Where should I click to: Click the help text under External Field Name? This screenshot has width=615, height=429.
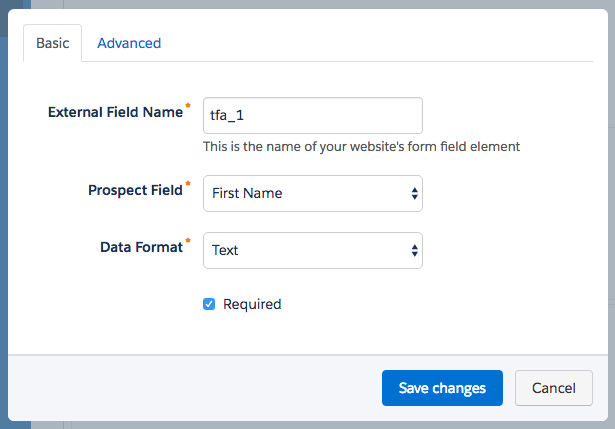click(361, 147)
